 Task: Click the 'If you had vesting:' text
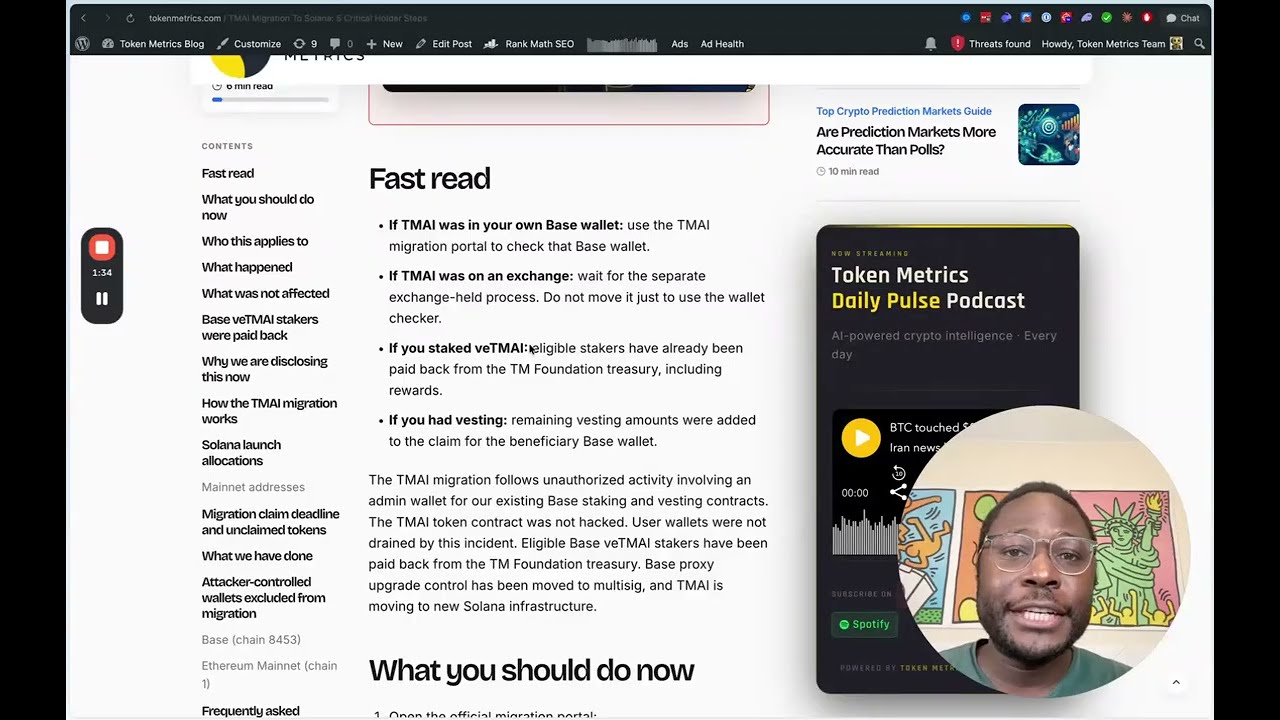(448, 420)
